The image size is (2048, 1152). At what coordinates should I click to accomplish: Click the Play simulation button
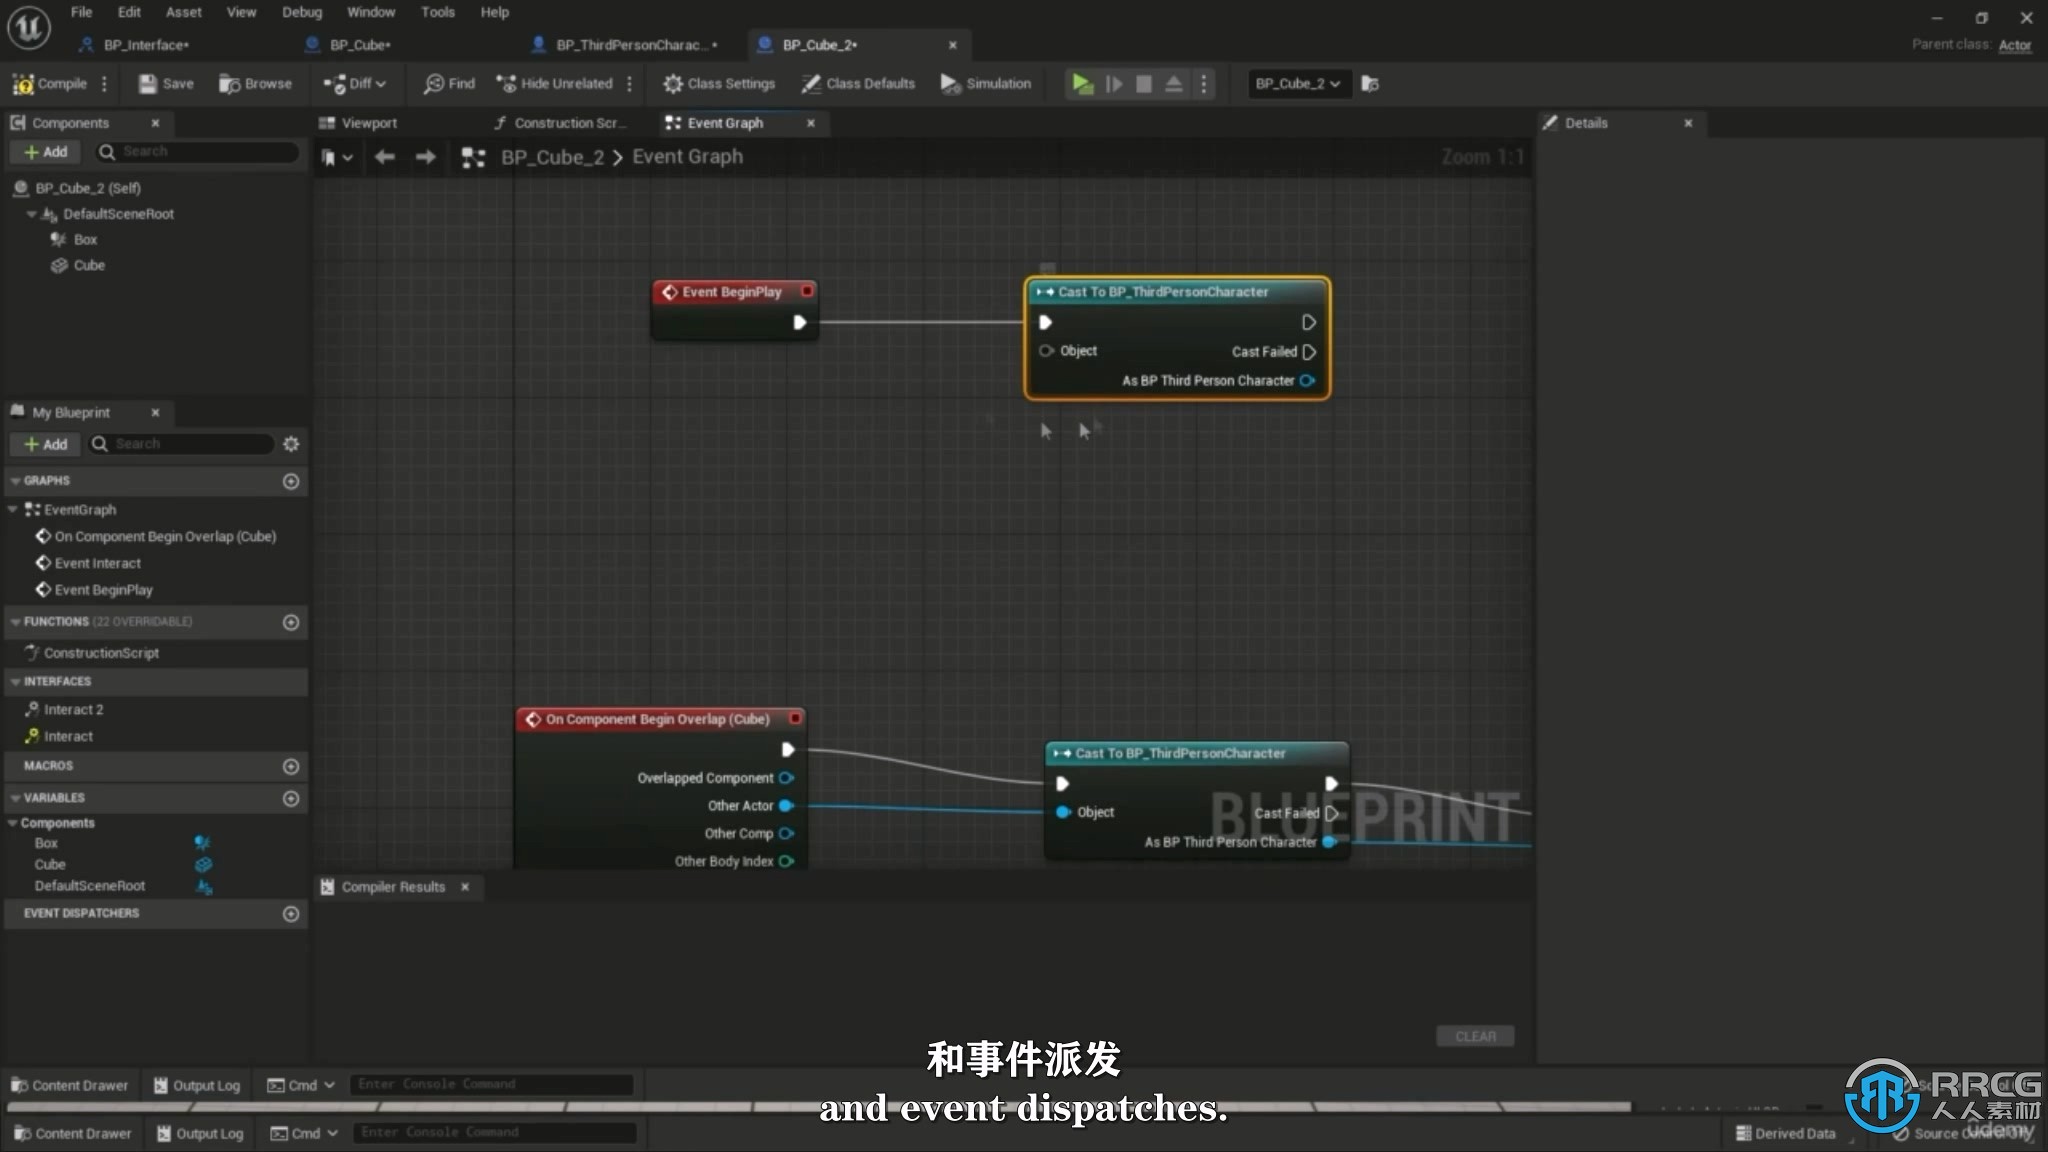(1083, 83)
